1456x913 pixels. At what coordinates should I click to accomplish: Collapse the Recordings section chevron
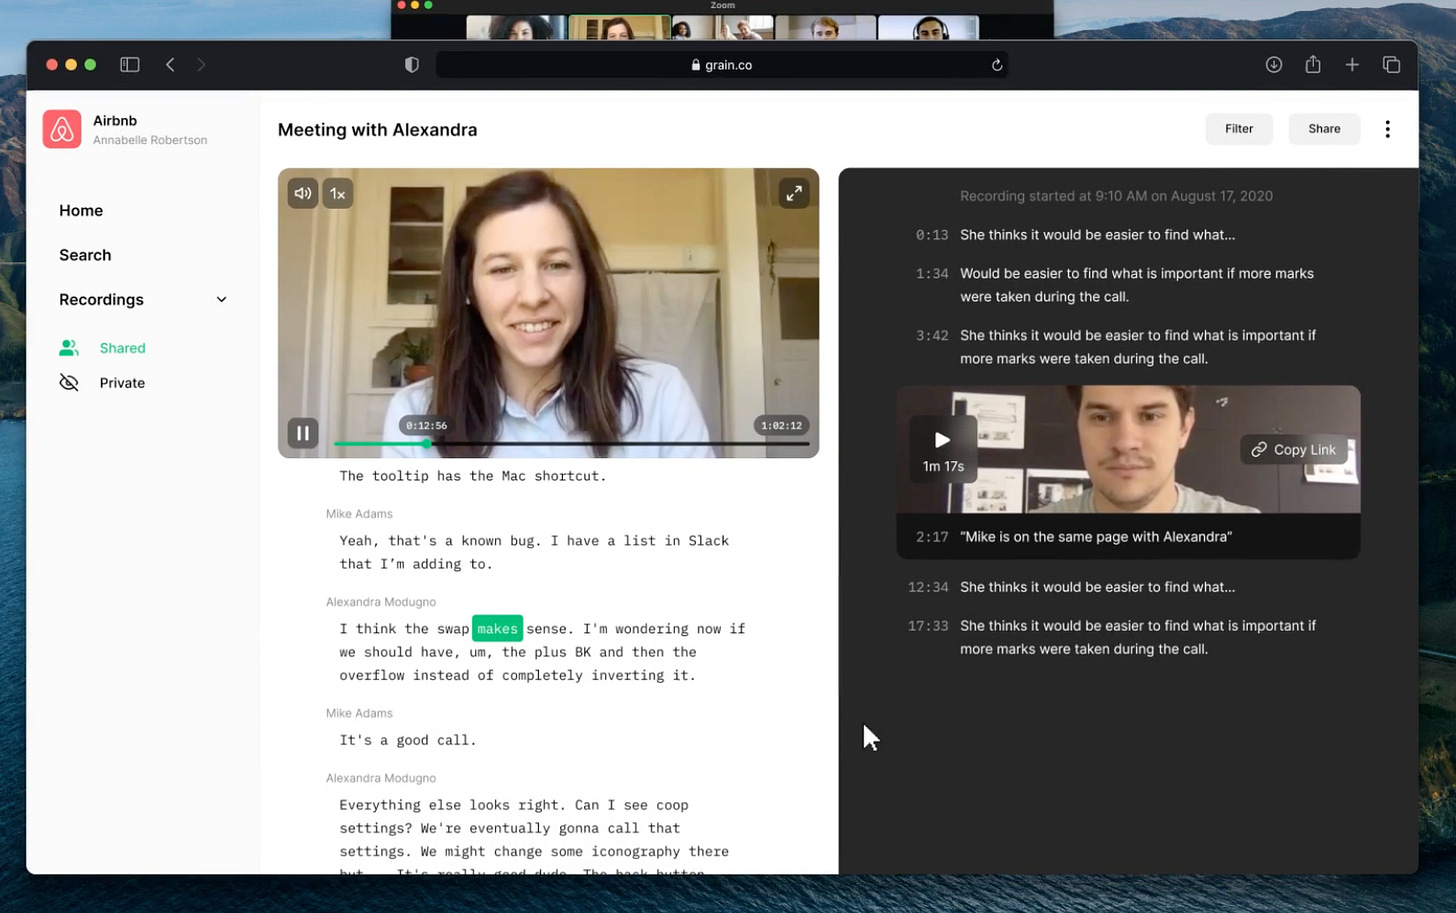221,300
